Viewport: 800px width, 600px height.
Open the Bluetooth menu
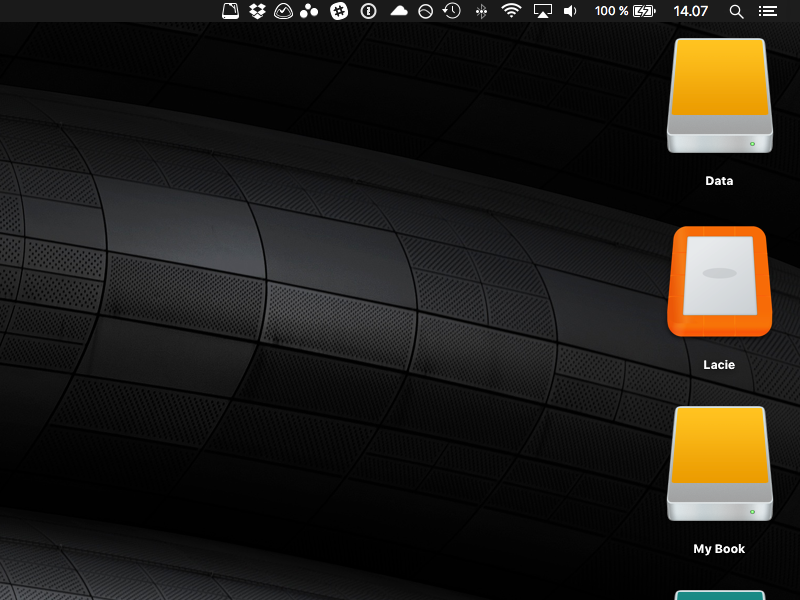[x=481, y=11]
